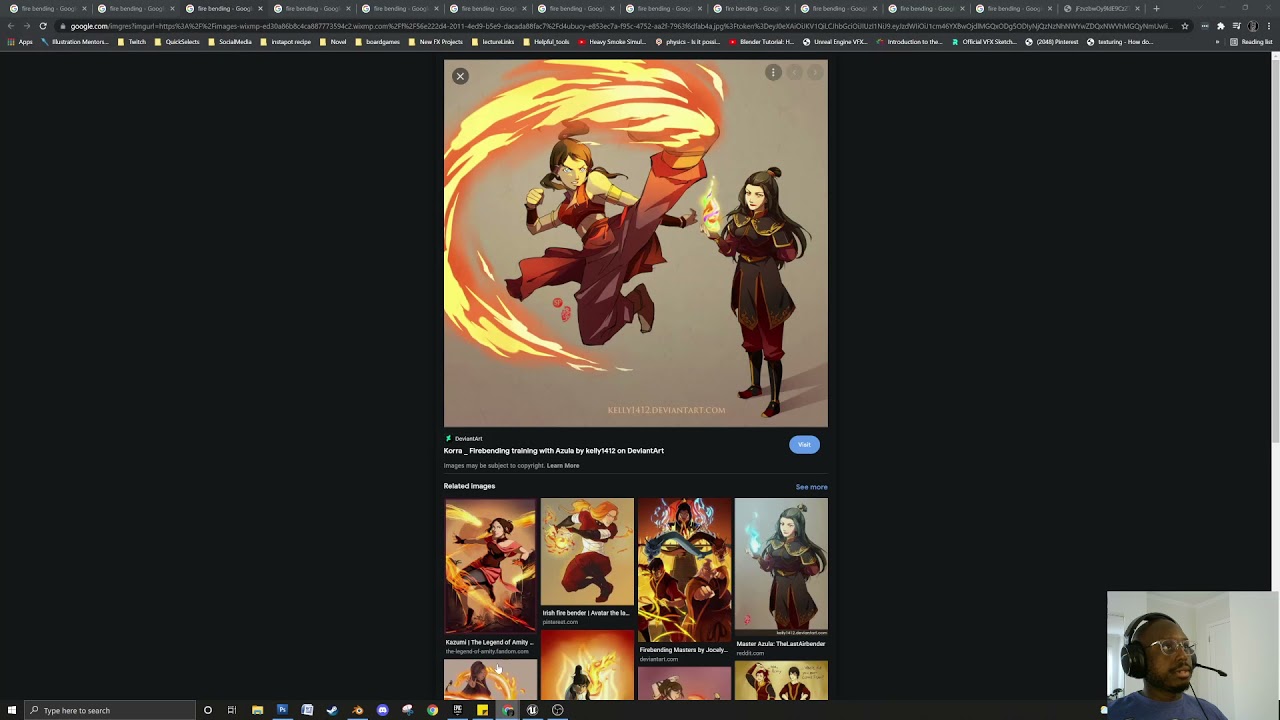
Task: Open Discord from the taskbar
Action: click(382, 710)
